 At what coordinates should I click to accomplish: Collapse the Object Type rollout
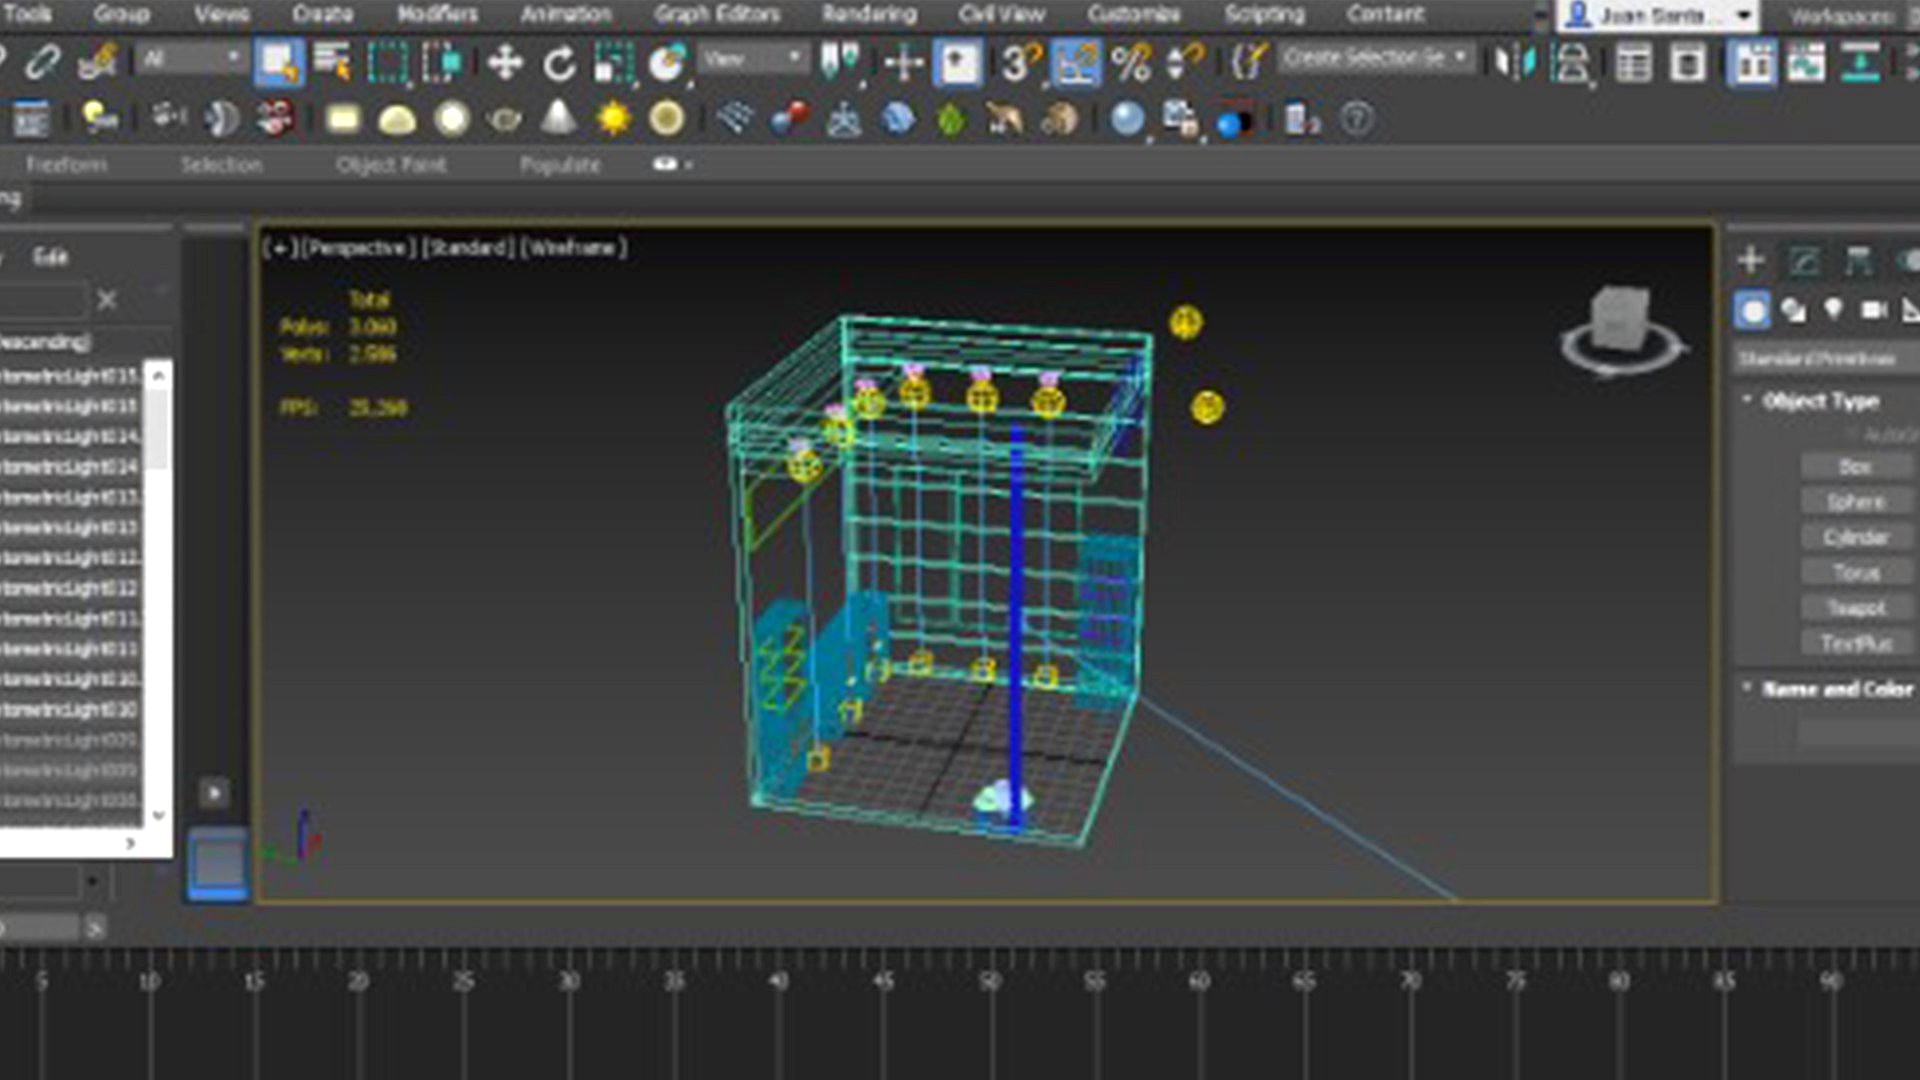tap(1821, 400)
